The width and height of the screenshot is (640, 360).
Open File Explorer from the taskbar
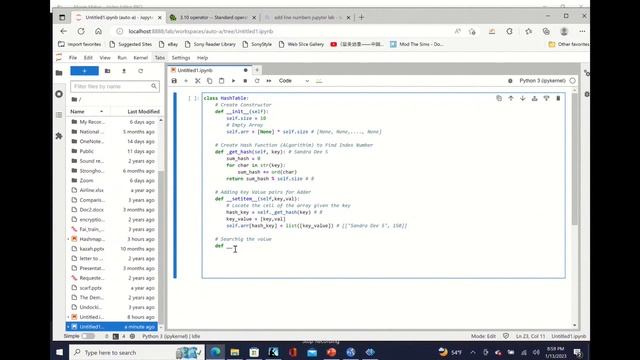point(235,352)
